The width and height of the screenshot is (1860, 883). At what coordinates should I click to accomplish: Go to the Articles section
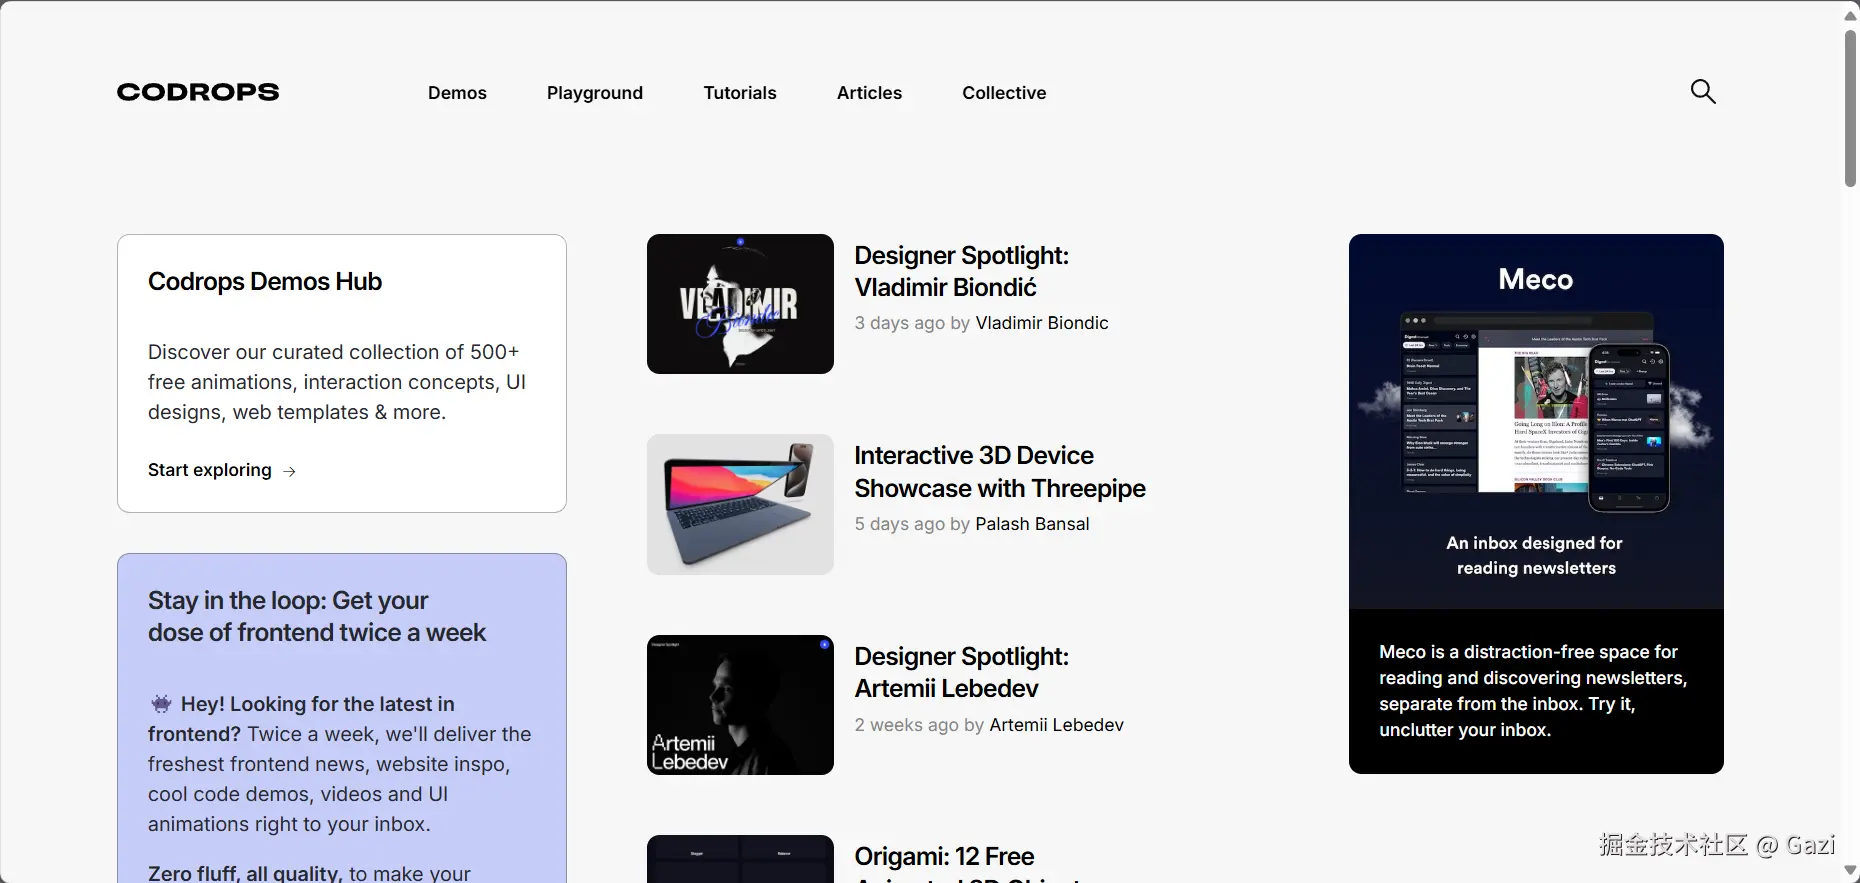[x=869, y=93]
